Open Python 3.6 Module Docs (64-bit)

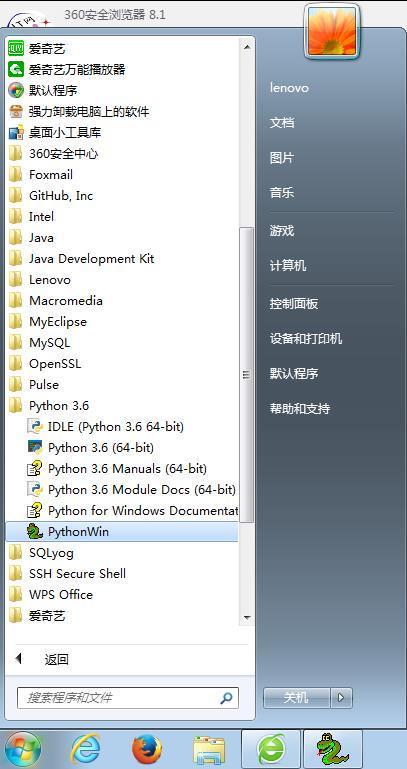tap(122, 489)
